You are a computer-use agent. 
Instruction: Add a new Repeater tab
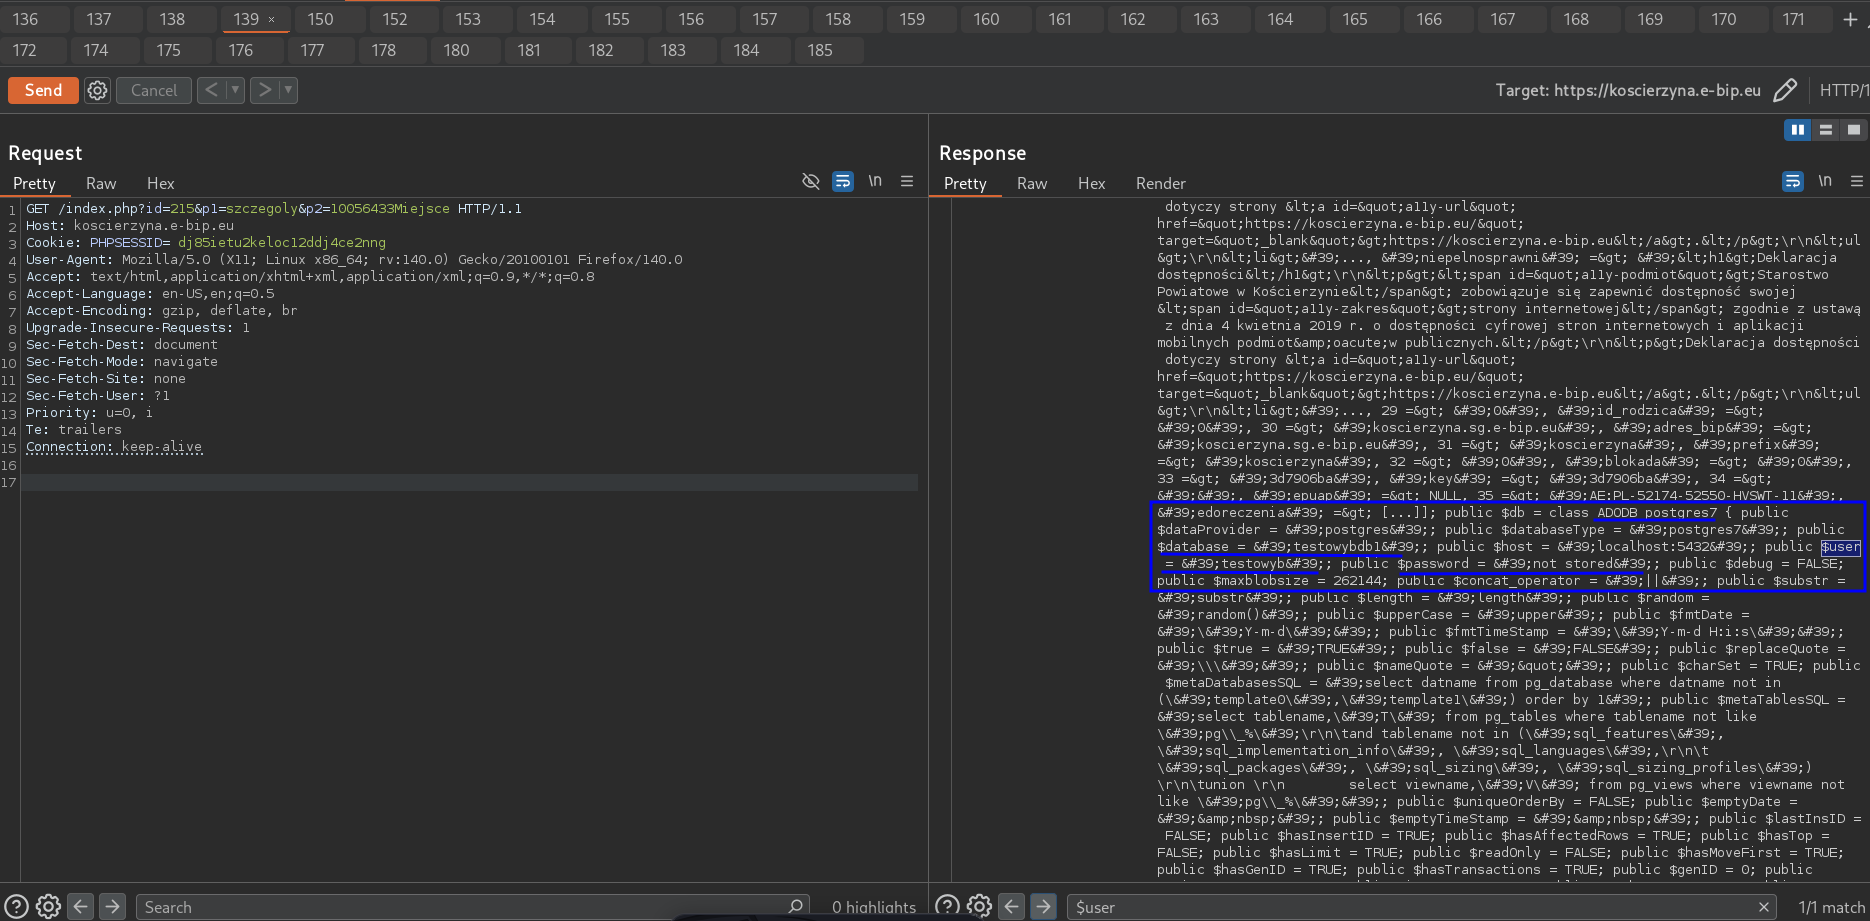[1850, 19]
